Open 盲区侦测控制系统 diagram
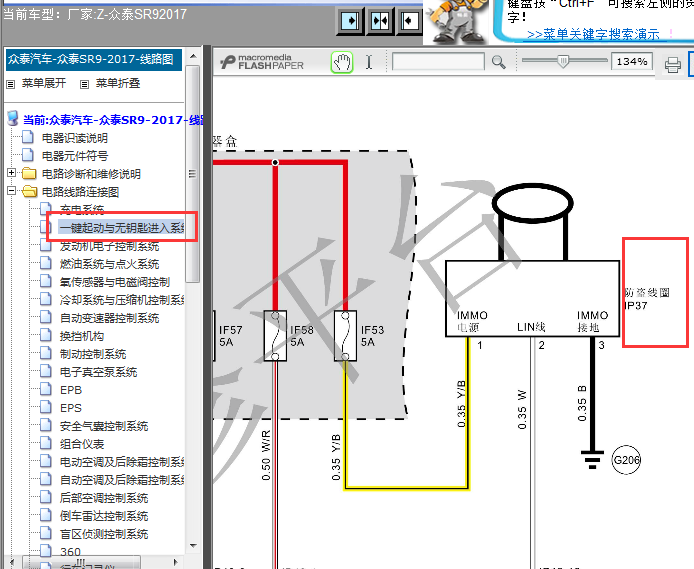The width and height of the screenshot is (694, 569). pyautogui.click(x=104, y=534)
